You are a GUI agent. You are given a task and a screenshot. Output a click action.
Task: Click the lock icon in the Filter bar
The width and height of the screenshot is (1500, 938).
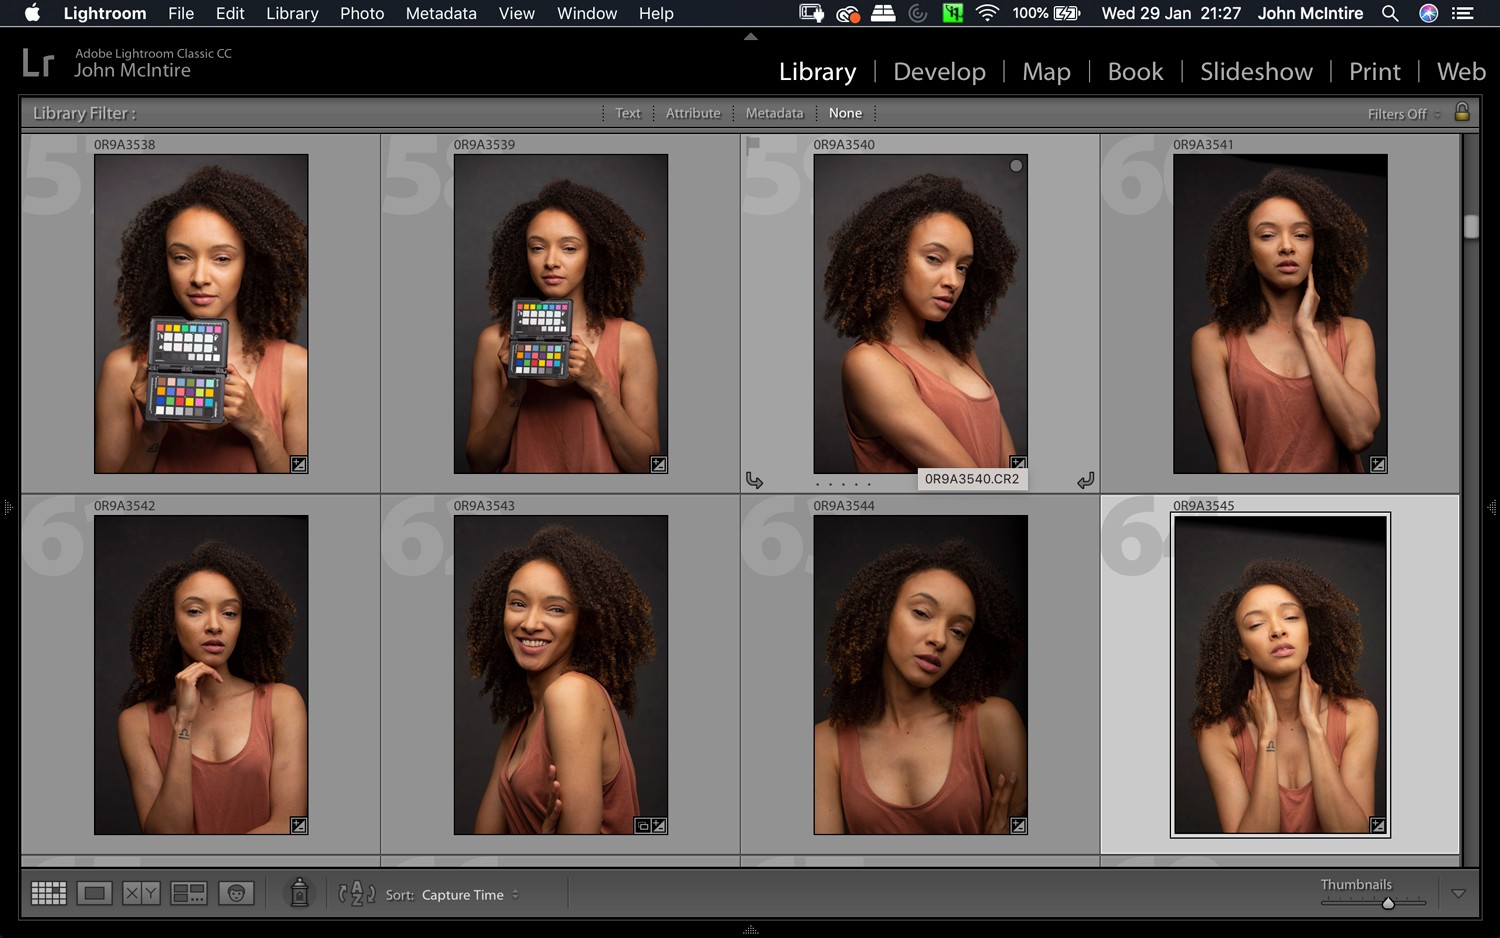point(1462,112)
